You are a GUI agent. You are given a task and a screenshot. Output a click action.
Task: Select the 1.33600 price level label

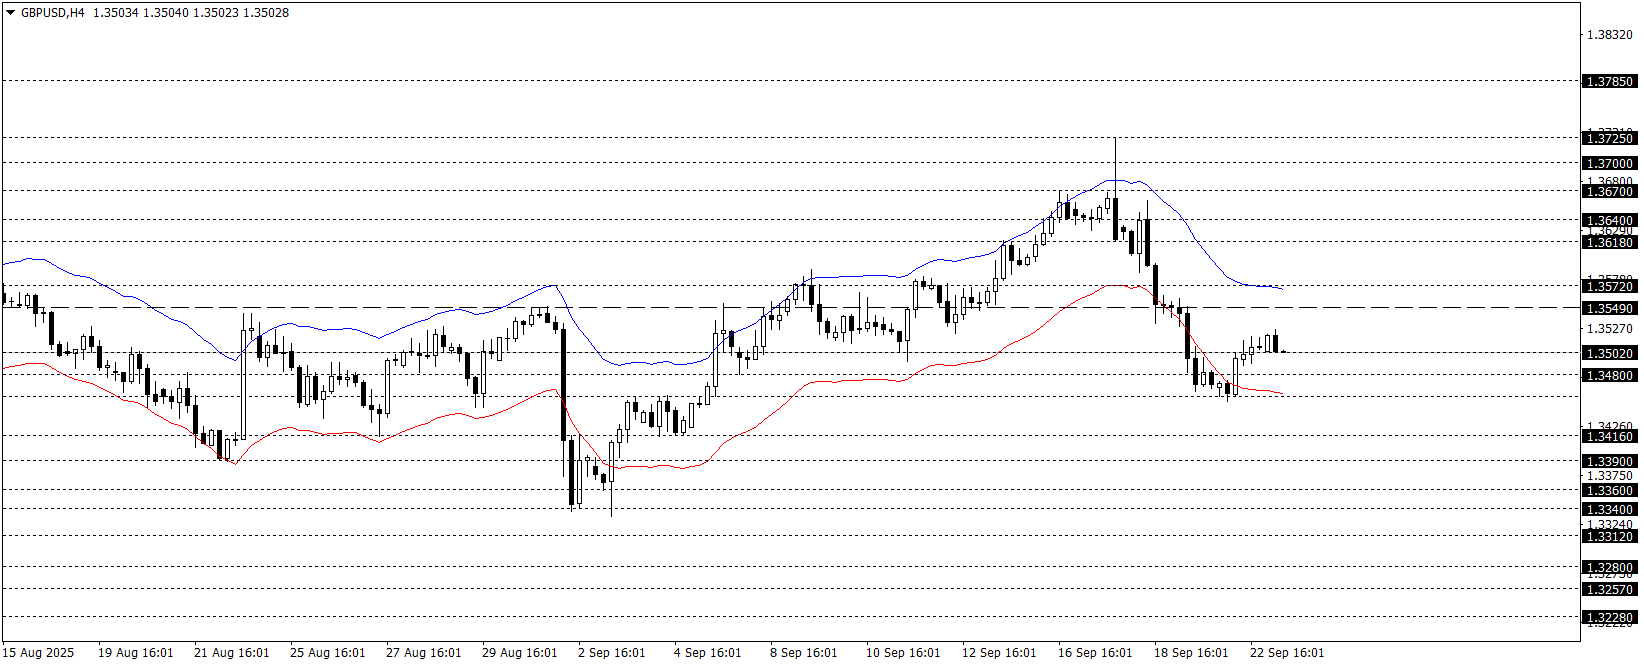(x=1610, y=490)
